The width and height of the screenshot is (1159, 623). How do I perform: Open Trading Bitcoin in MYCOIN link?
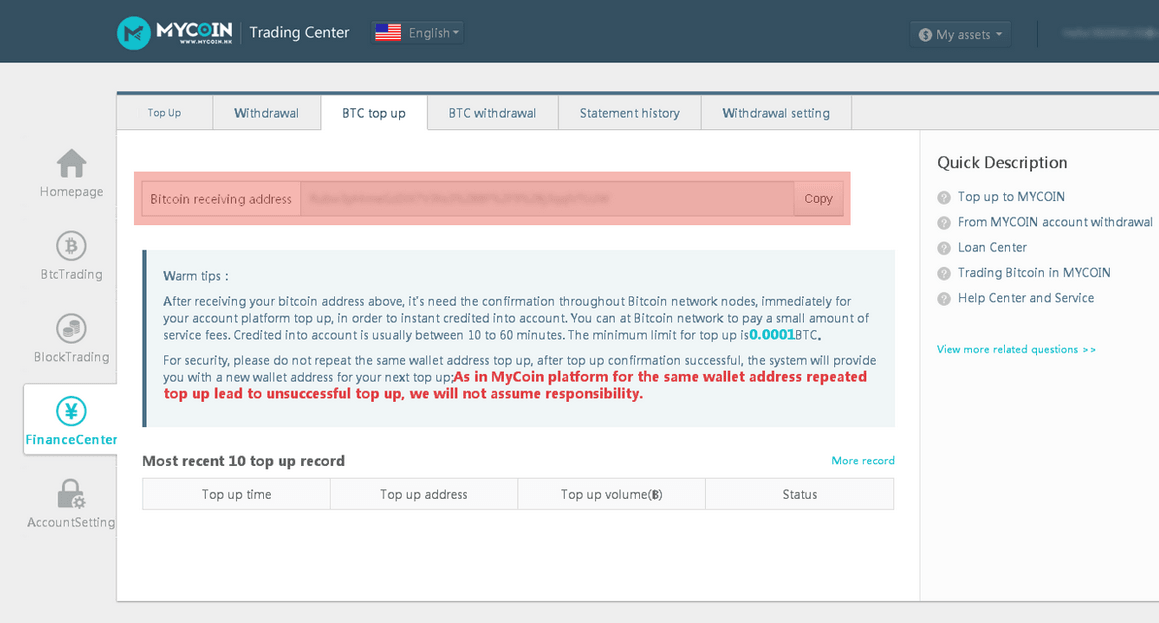pyautogui.click(x=1034, y=273)
